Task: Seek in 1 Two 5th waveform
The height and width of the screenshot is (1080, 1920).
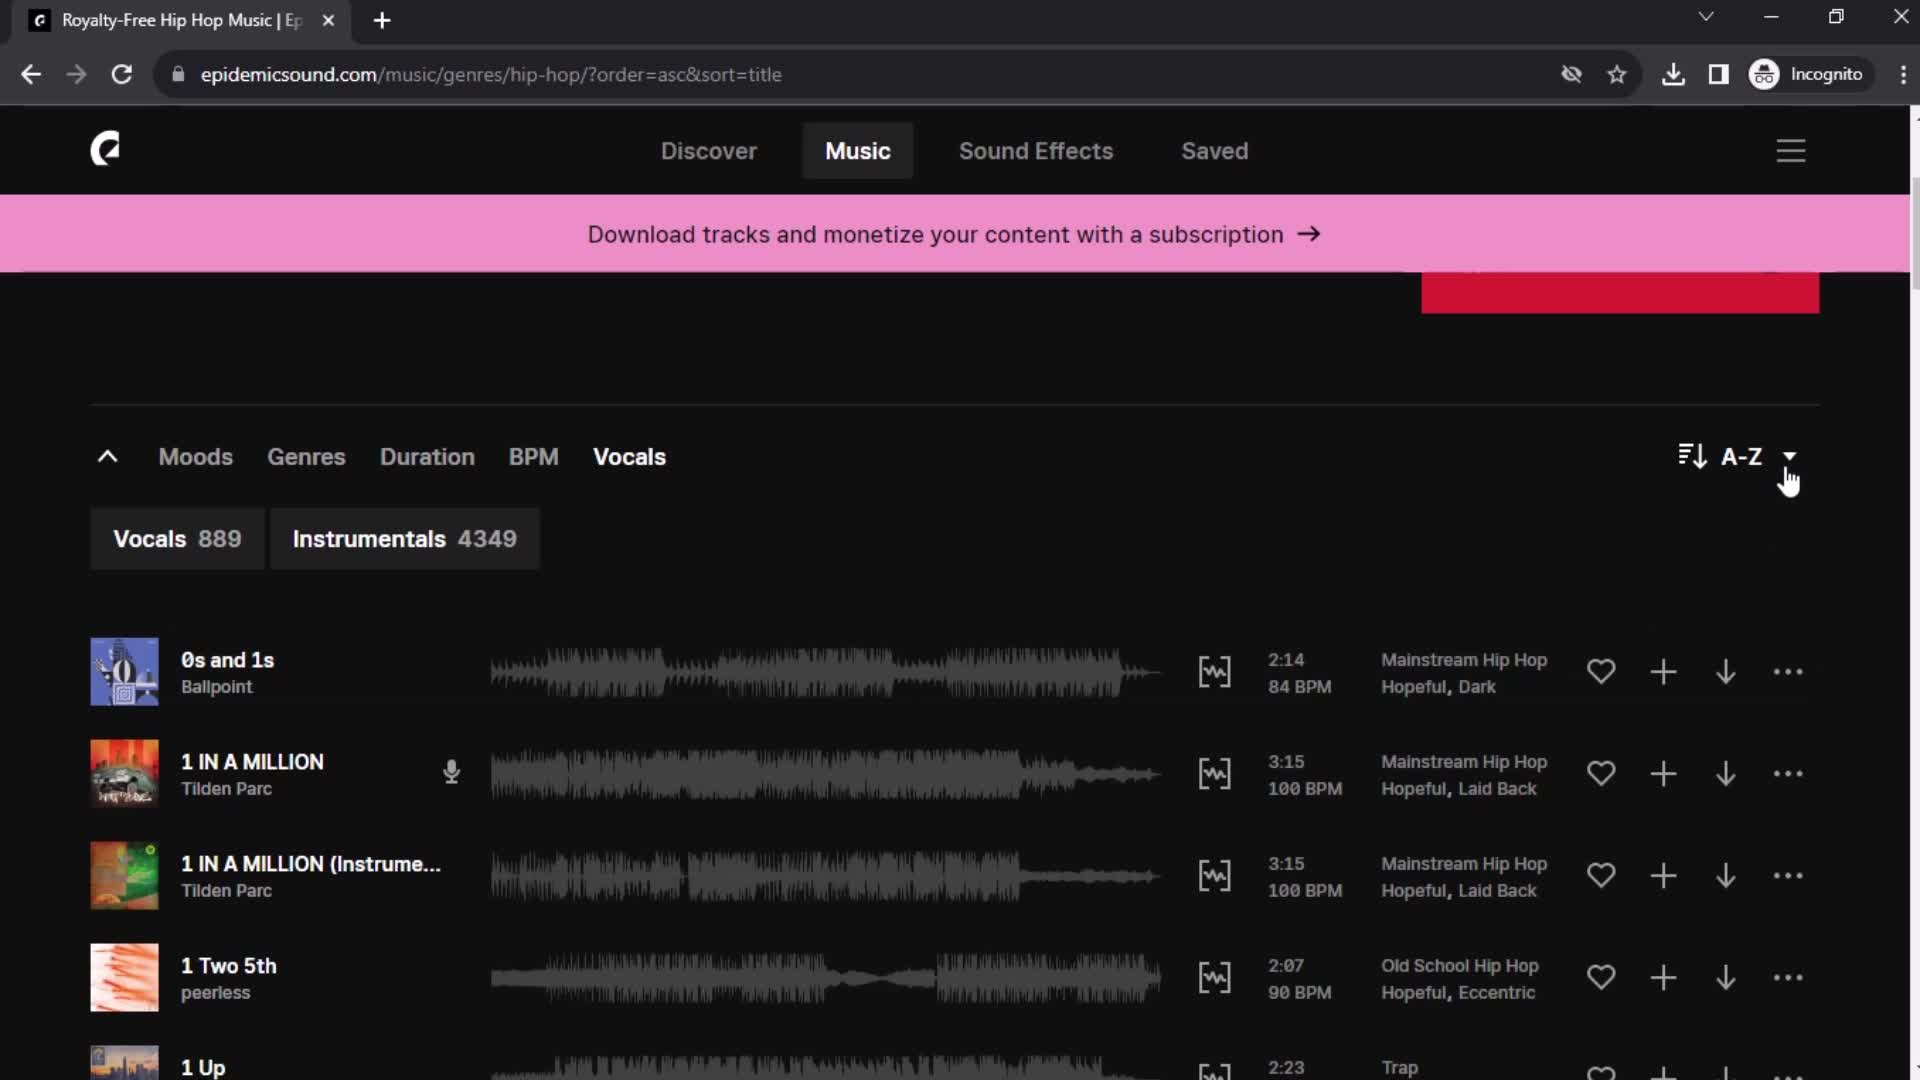Action: tap(826, 978)
